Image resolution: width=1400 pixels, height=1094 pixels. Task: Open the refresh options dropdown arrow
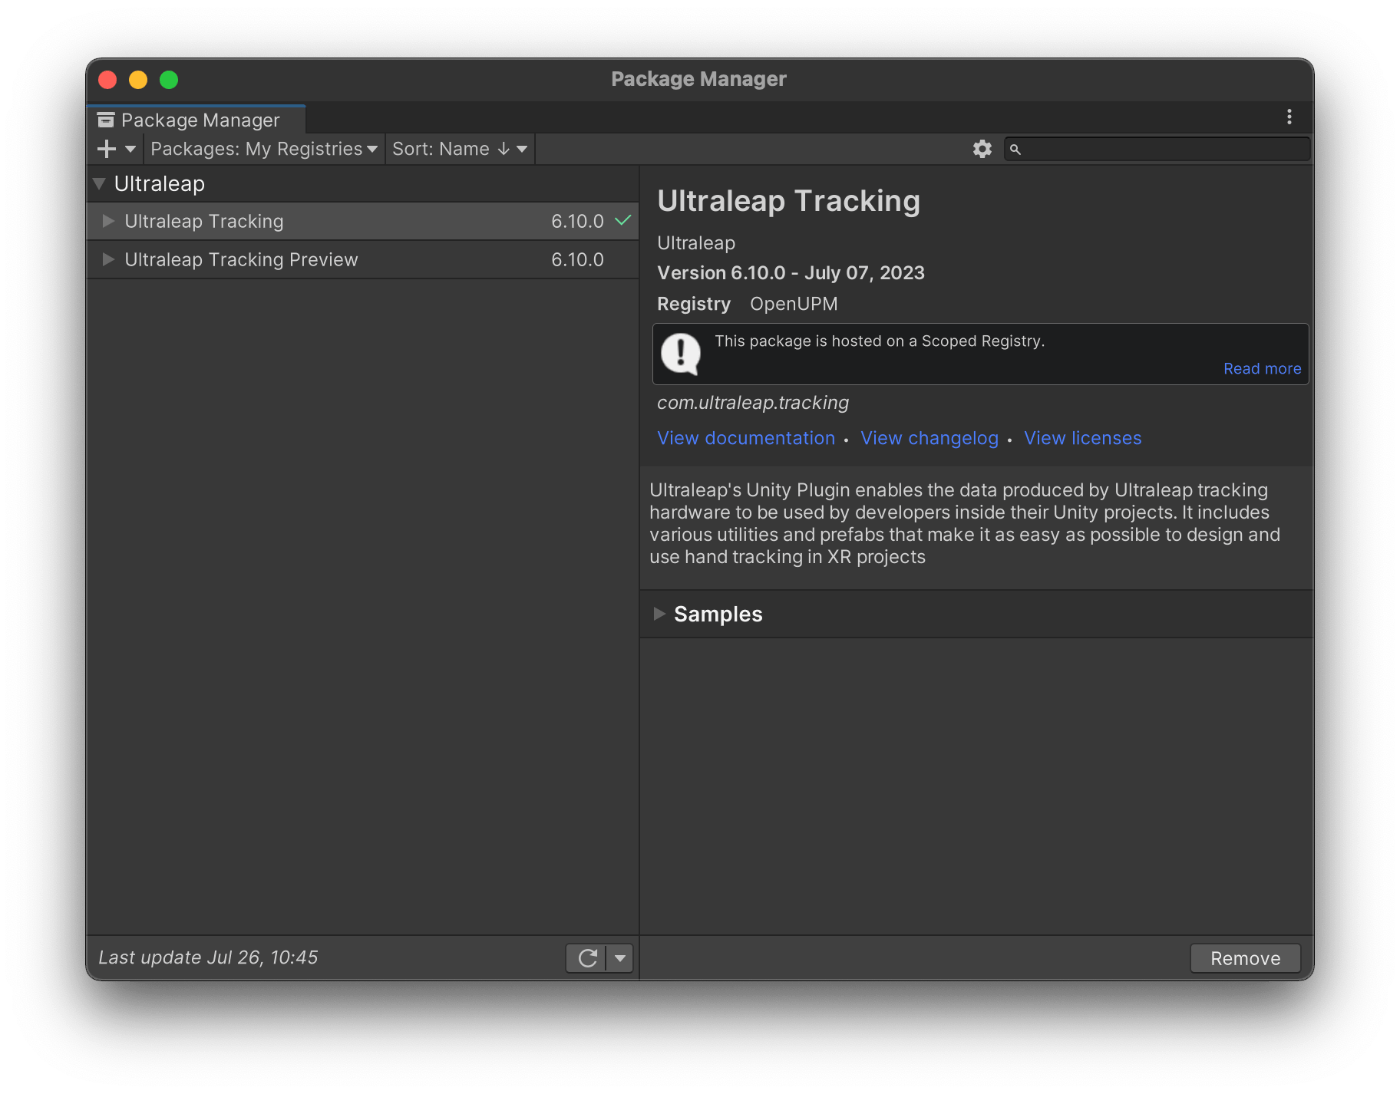pyautogui.click(x=620, y=958)
